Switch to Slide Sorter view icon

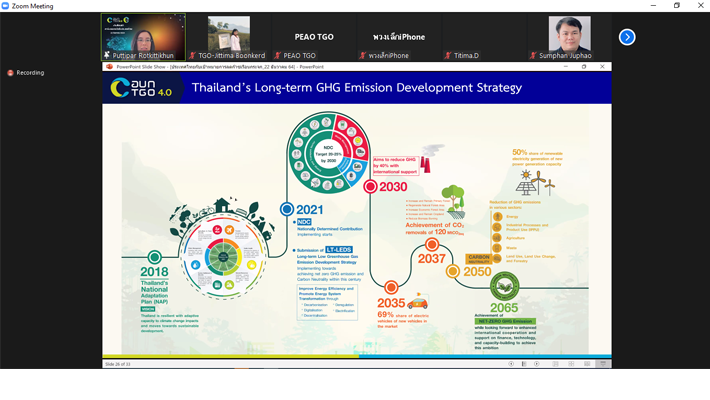570,364
